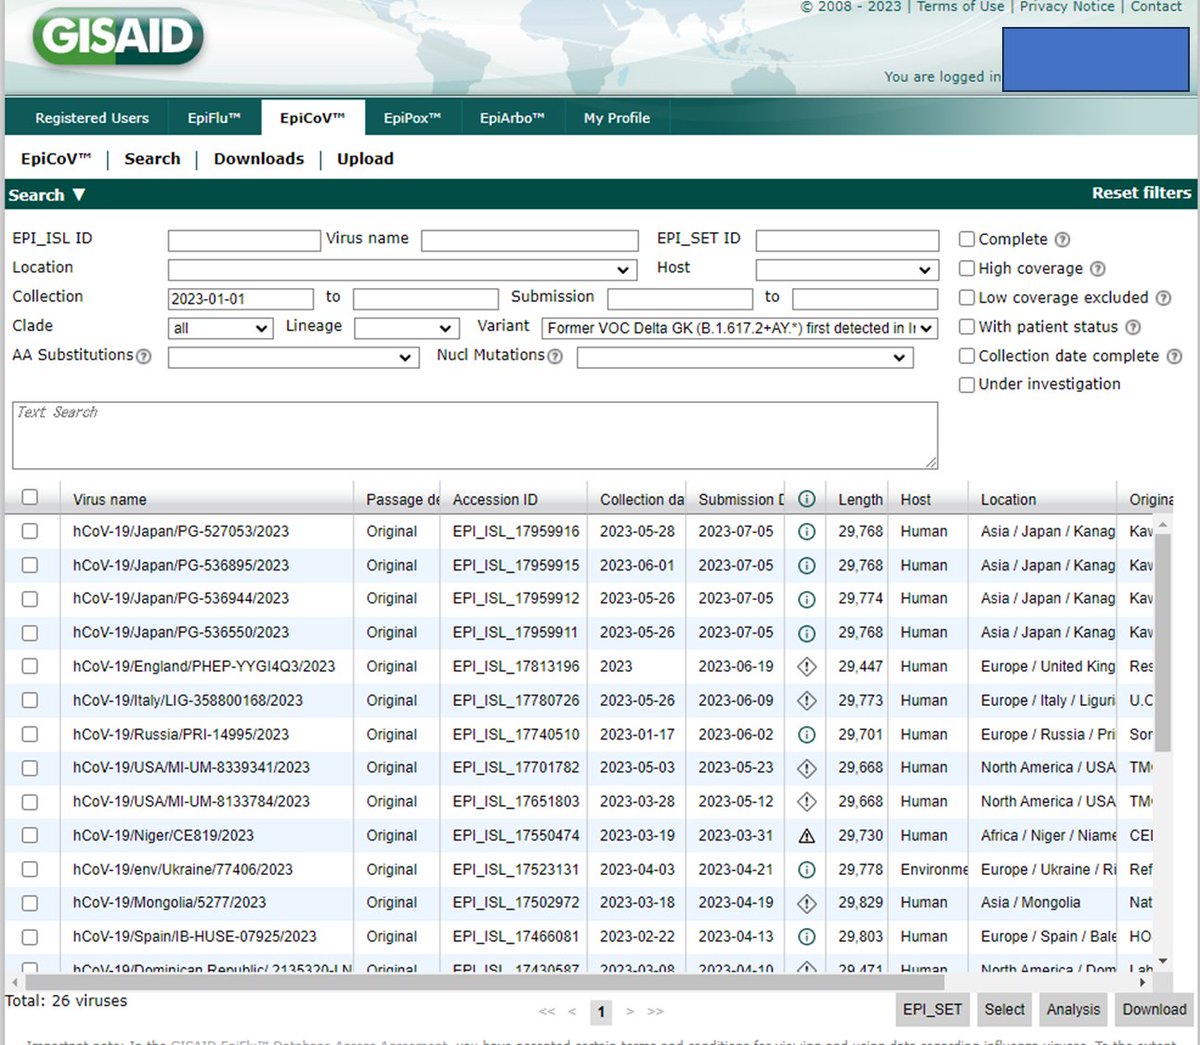Enable Under investigation checkbox

[x=967, y=384]
